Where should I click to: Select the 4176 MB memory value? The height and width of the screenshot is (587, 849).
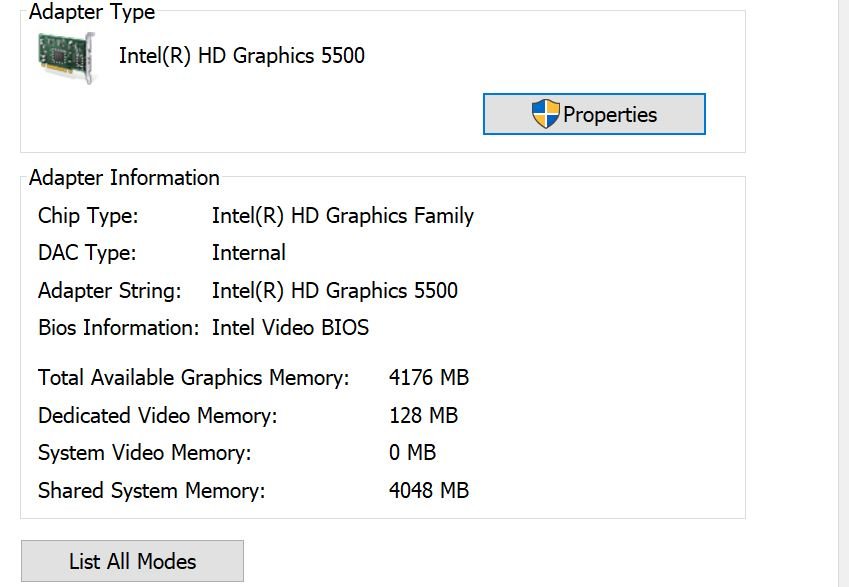(429, 378)
